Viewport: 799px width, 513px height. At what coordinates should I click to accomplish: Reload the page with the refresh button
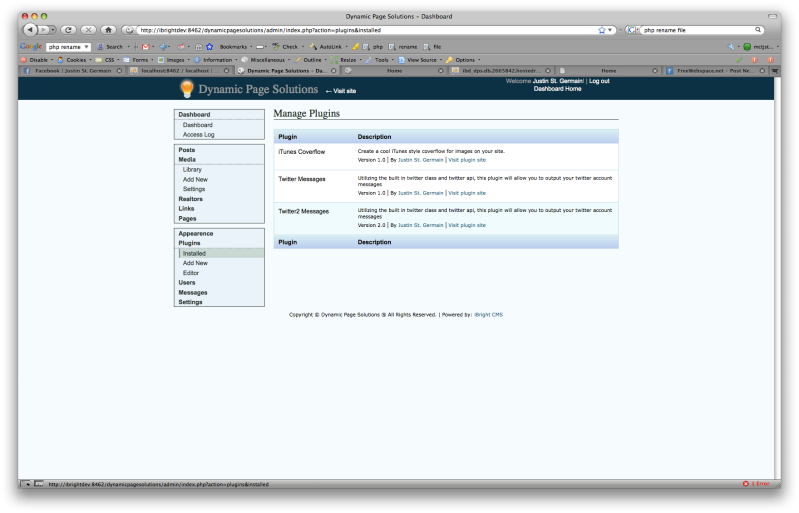[69, 30]
